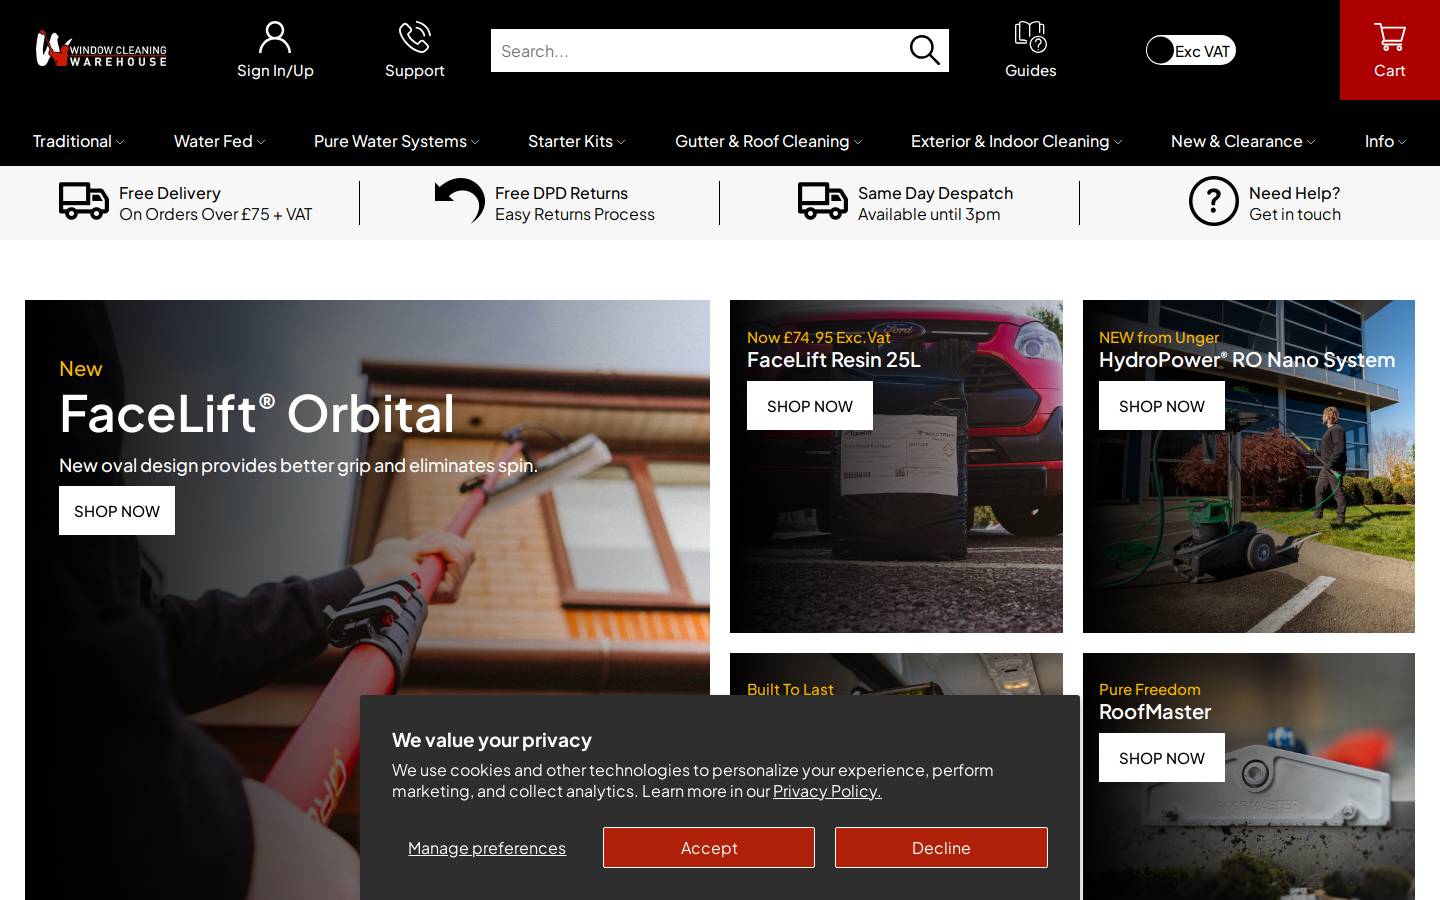
Task: Expand the Pure Water Systems menu
Action: pos(396,141)
